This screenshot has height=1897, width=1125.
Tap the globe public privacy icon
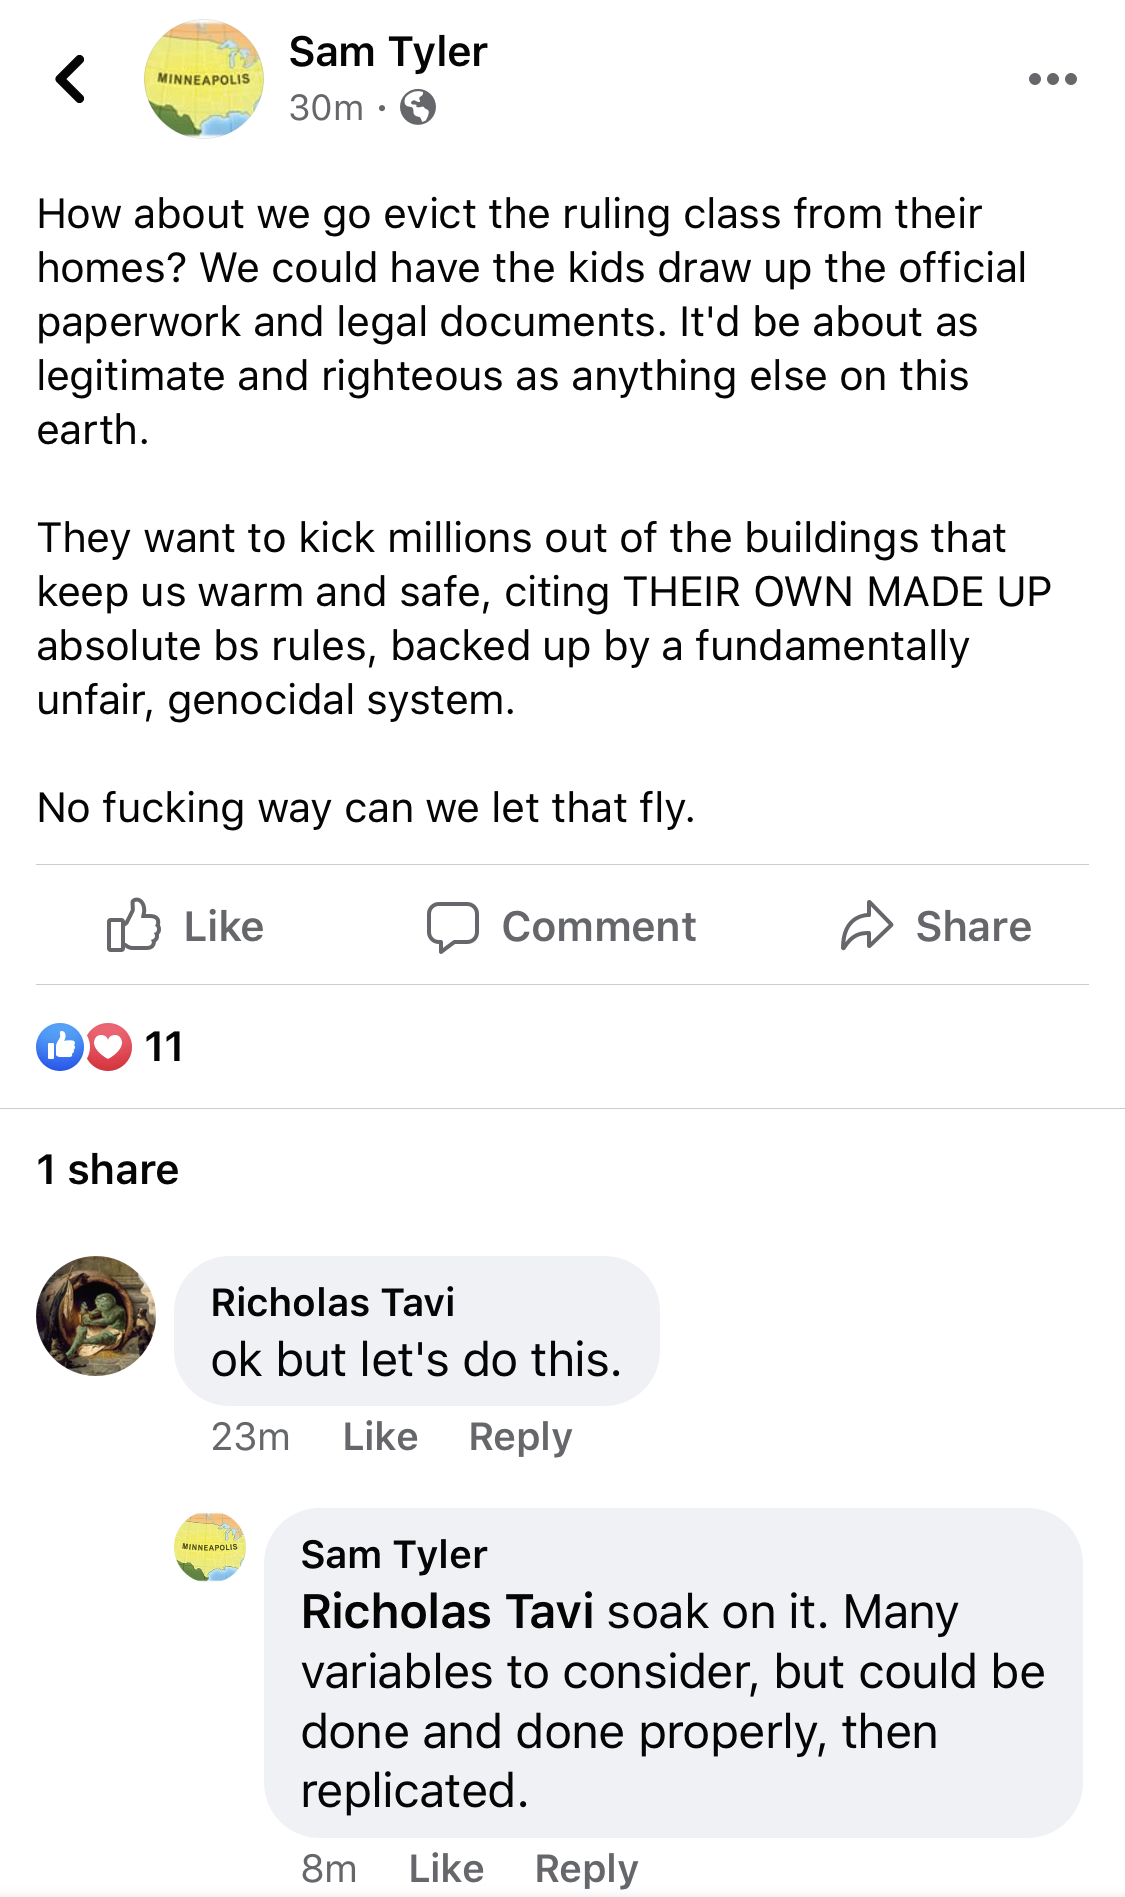pyautogui.click(x=418, y=107)
